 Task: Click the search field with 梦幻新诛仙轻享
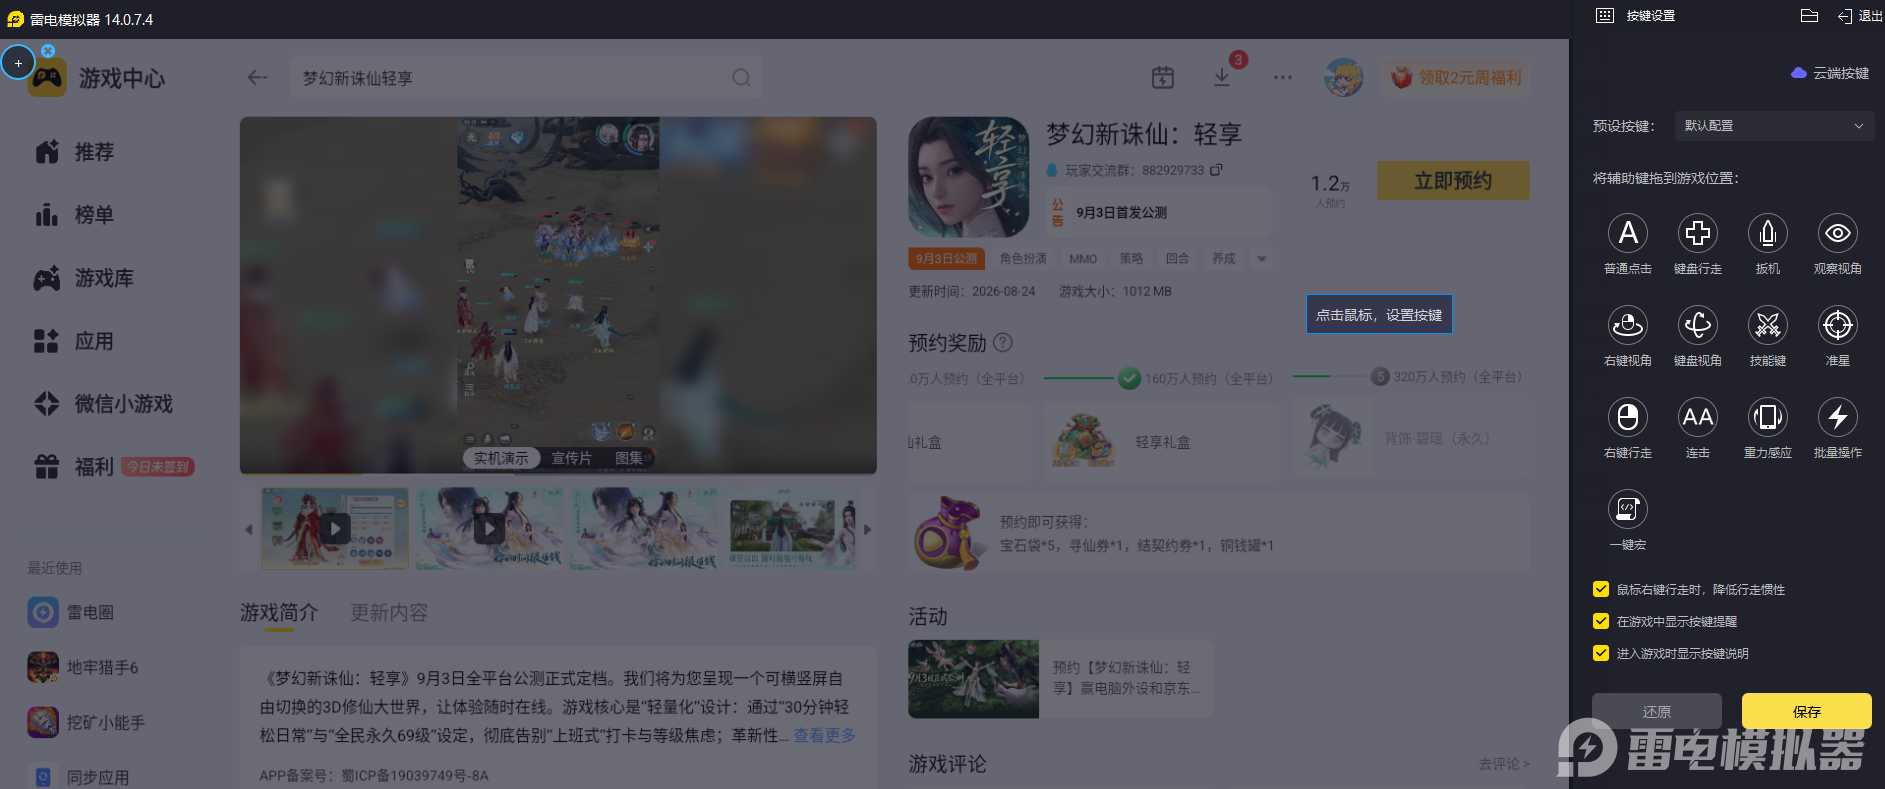(x=527, y=77)
